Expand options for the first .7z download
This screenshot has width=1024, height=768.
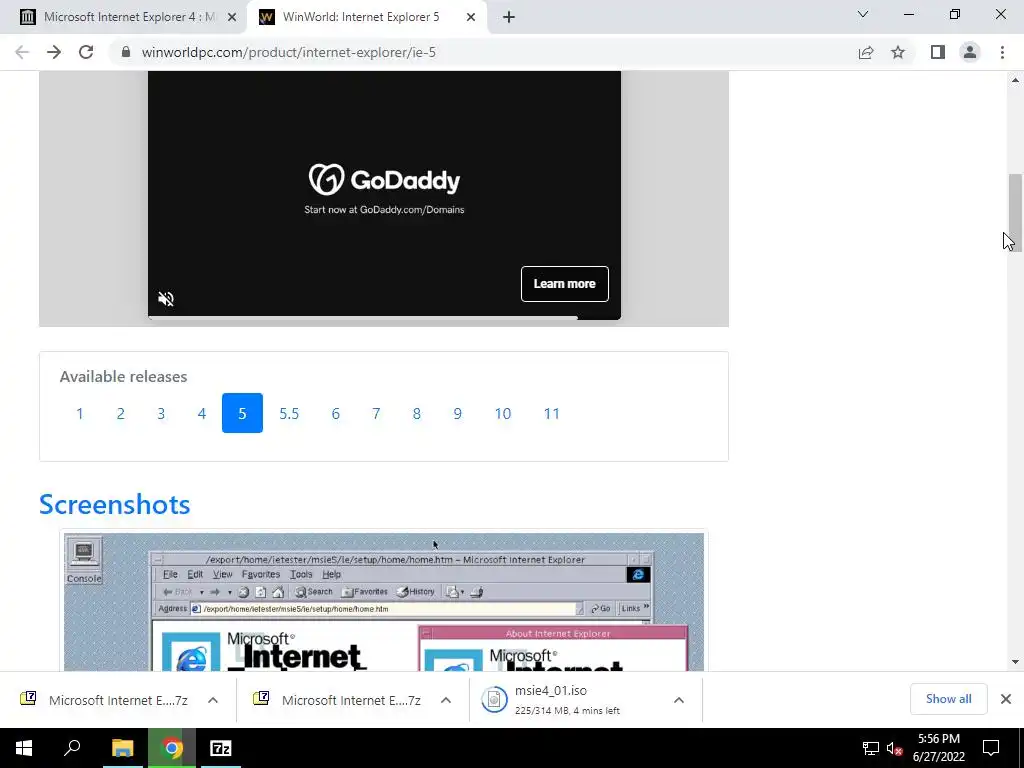pos(213,700)
